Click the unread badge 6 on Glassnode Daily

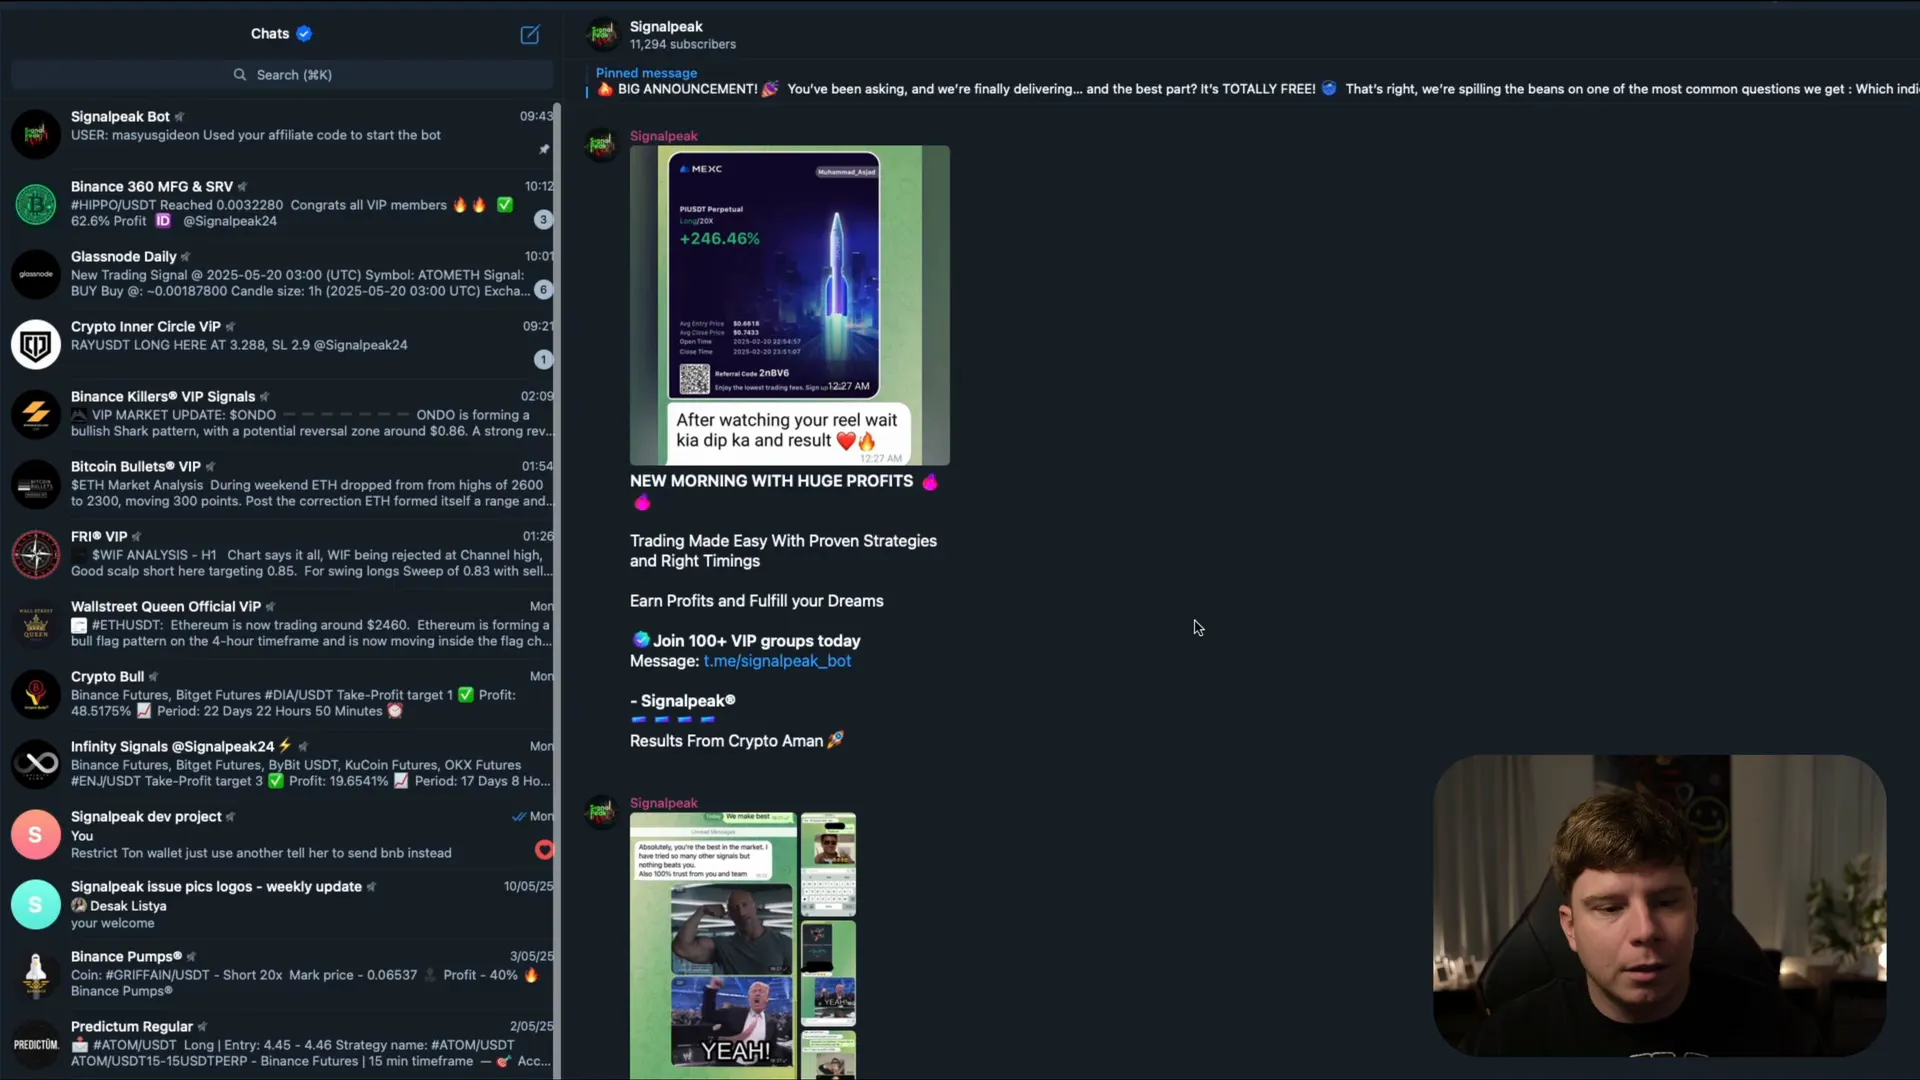[x=543, y=290]
